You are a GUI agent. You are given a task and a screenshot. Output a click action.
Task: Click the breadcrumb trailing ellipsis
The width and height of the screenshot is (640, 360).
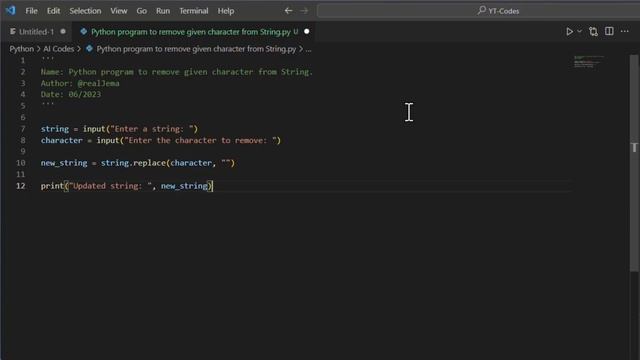(x=309, y=49)
